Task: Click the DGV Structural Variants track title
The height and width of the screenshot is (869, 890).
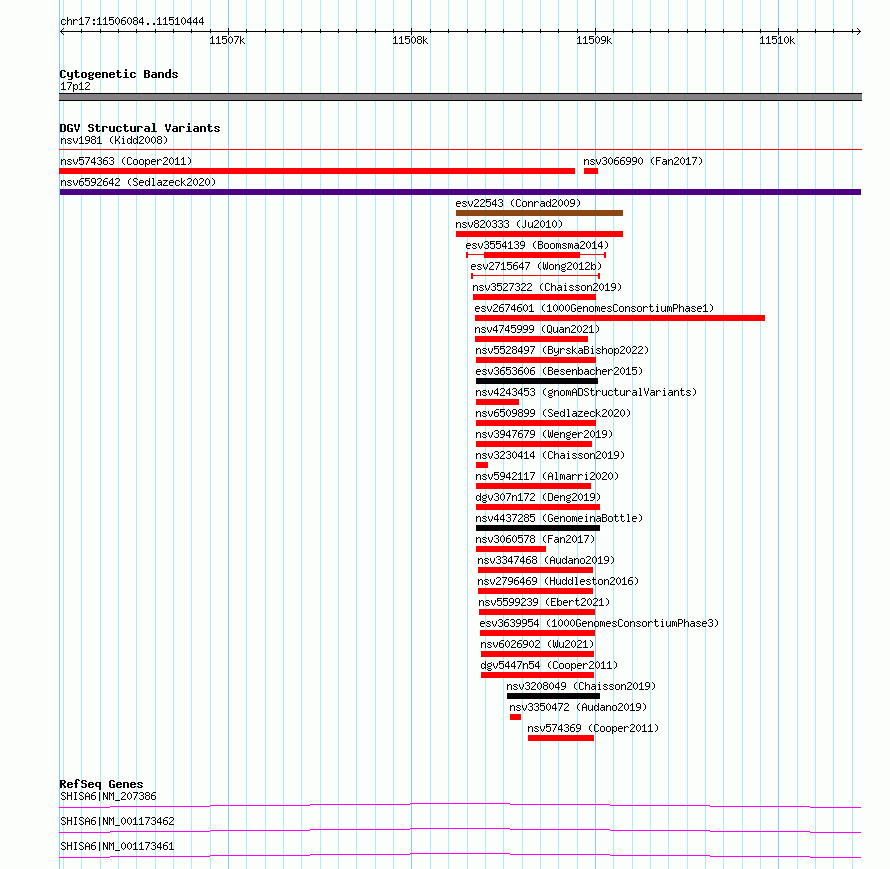Action: pos(140,128)
